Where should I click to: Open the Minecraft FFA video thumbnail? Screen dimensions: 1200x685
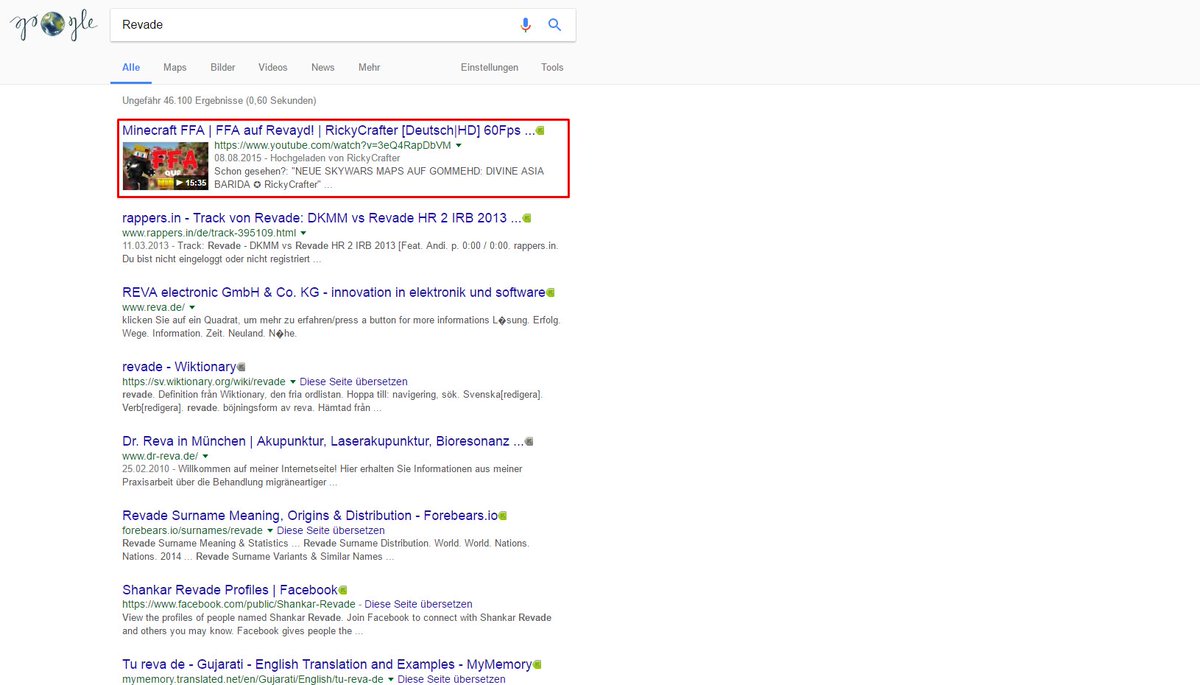pyautogui.click(x=165, y=166)
